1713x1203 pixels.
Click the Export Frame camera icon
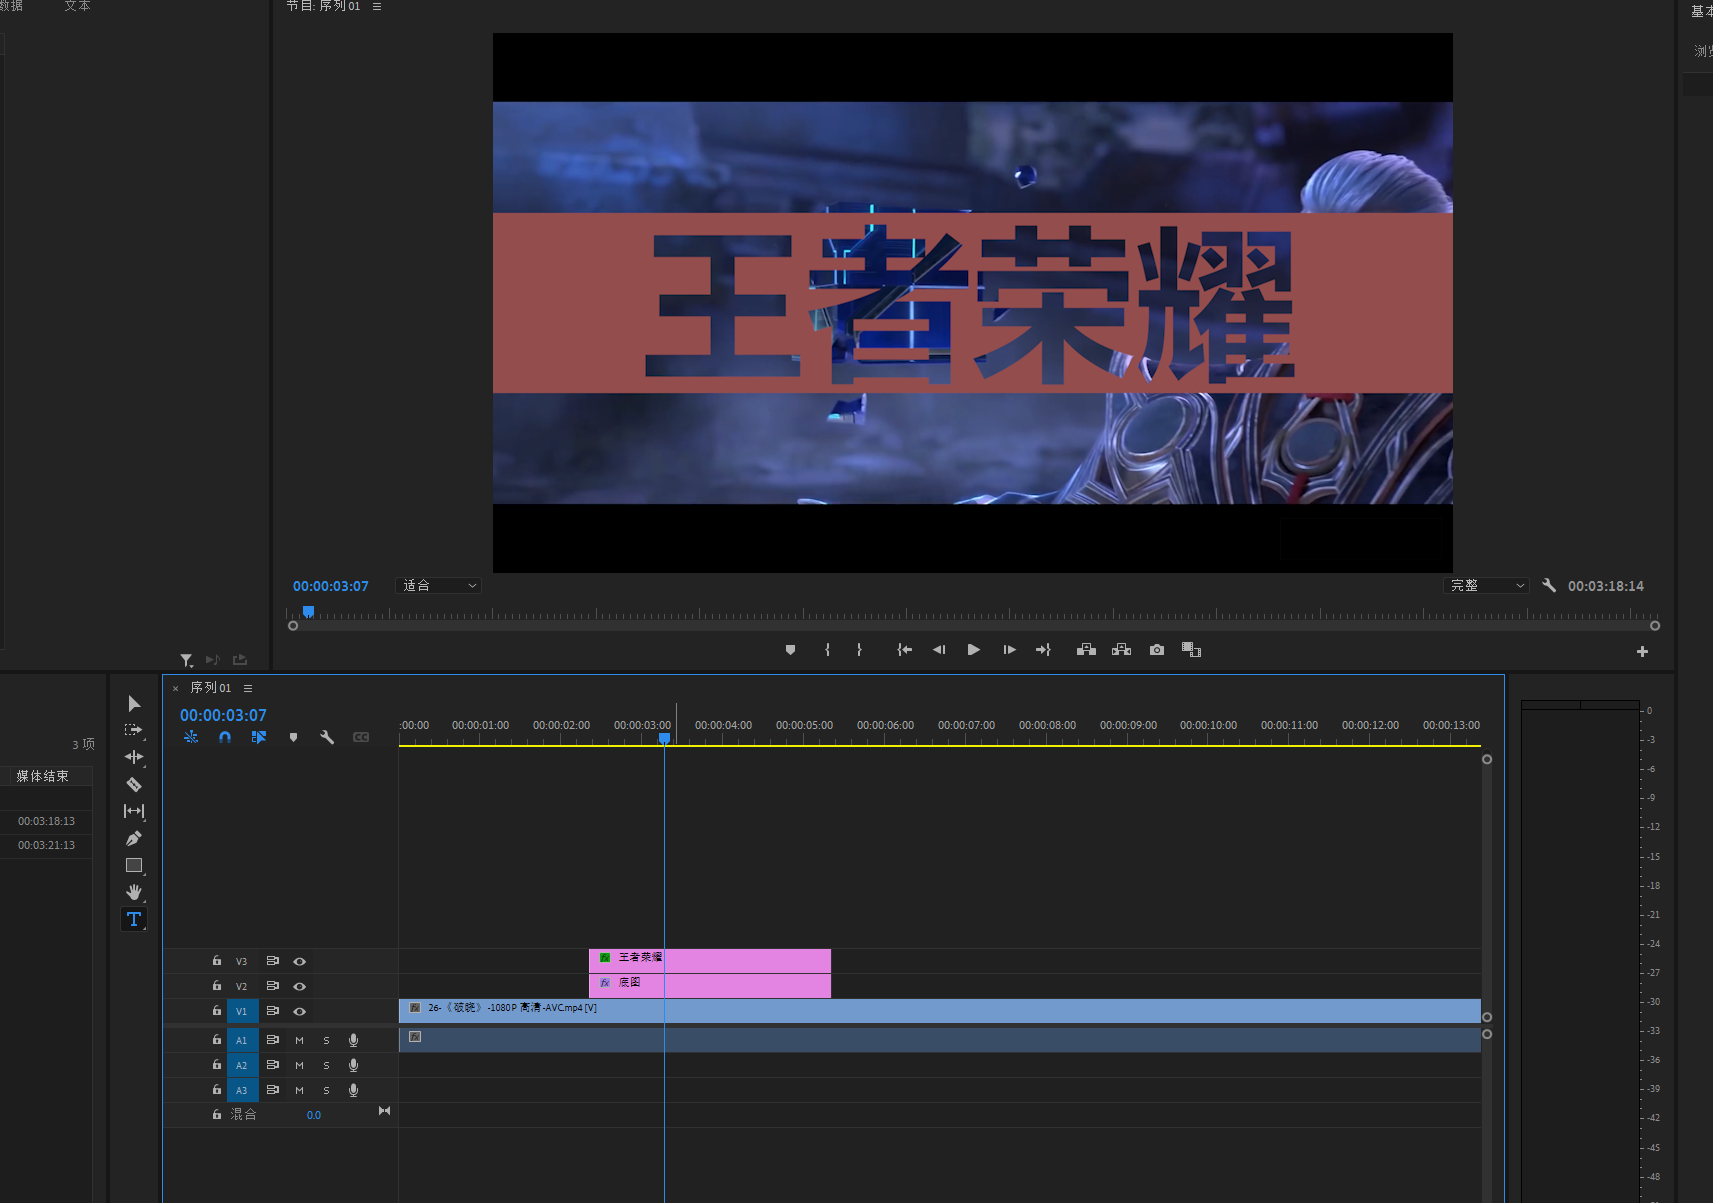point(1157,650)
